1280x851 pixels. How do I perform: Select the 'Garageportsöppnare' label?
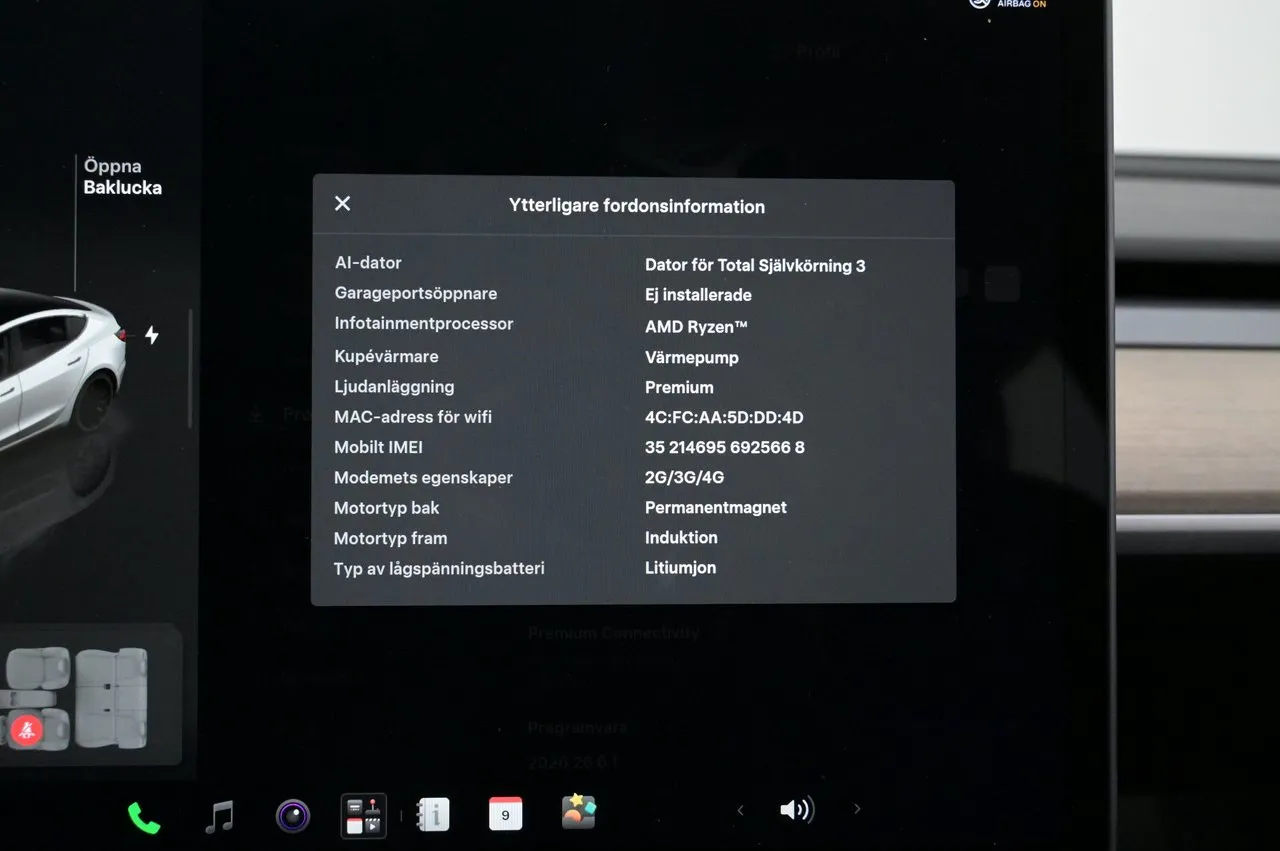[x=416, y=294]
